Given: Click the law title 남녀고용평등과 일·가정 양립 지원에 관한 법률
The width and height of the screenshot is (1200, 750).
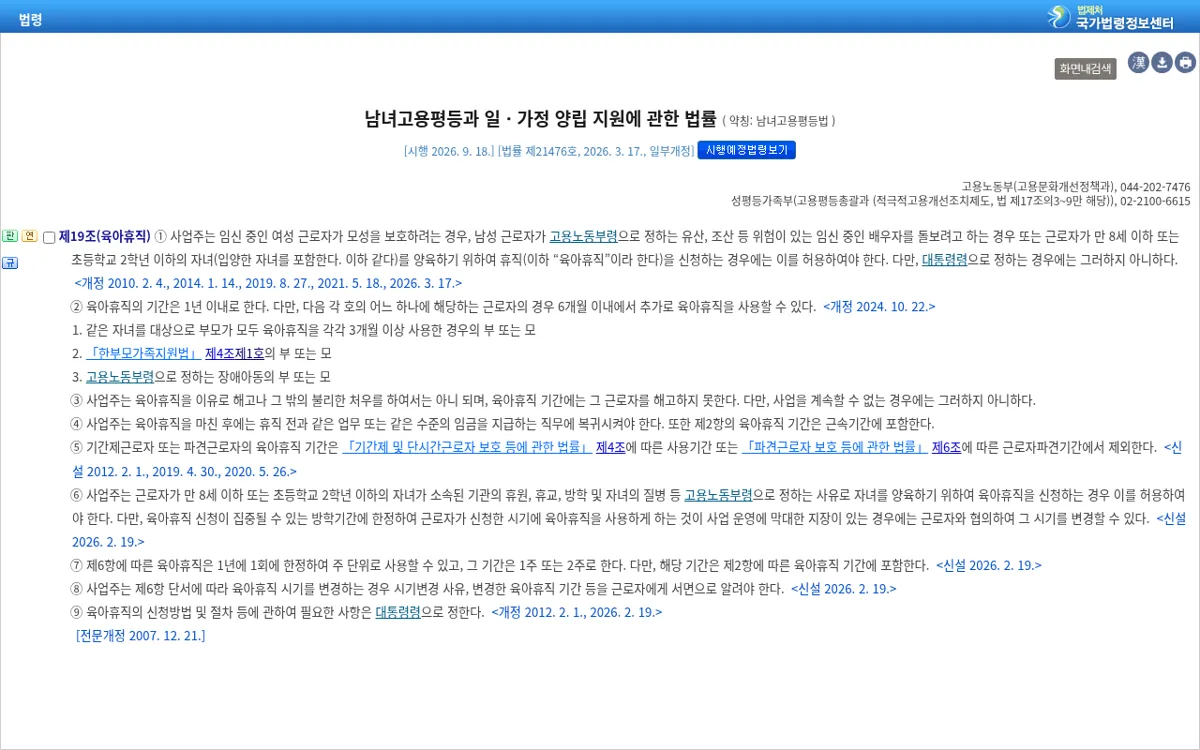Looking at the screenshot, I should point(540,120).
